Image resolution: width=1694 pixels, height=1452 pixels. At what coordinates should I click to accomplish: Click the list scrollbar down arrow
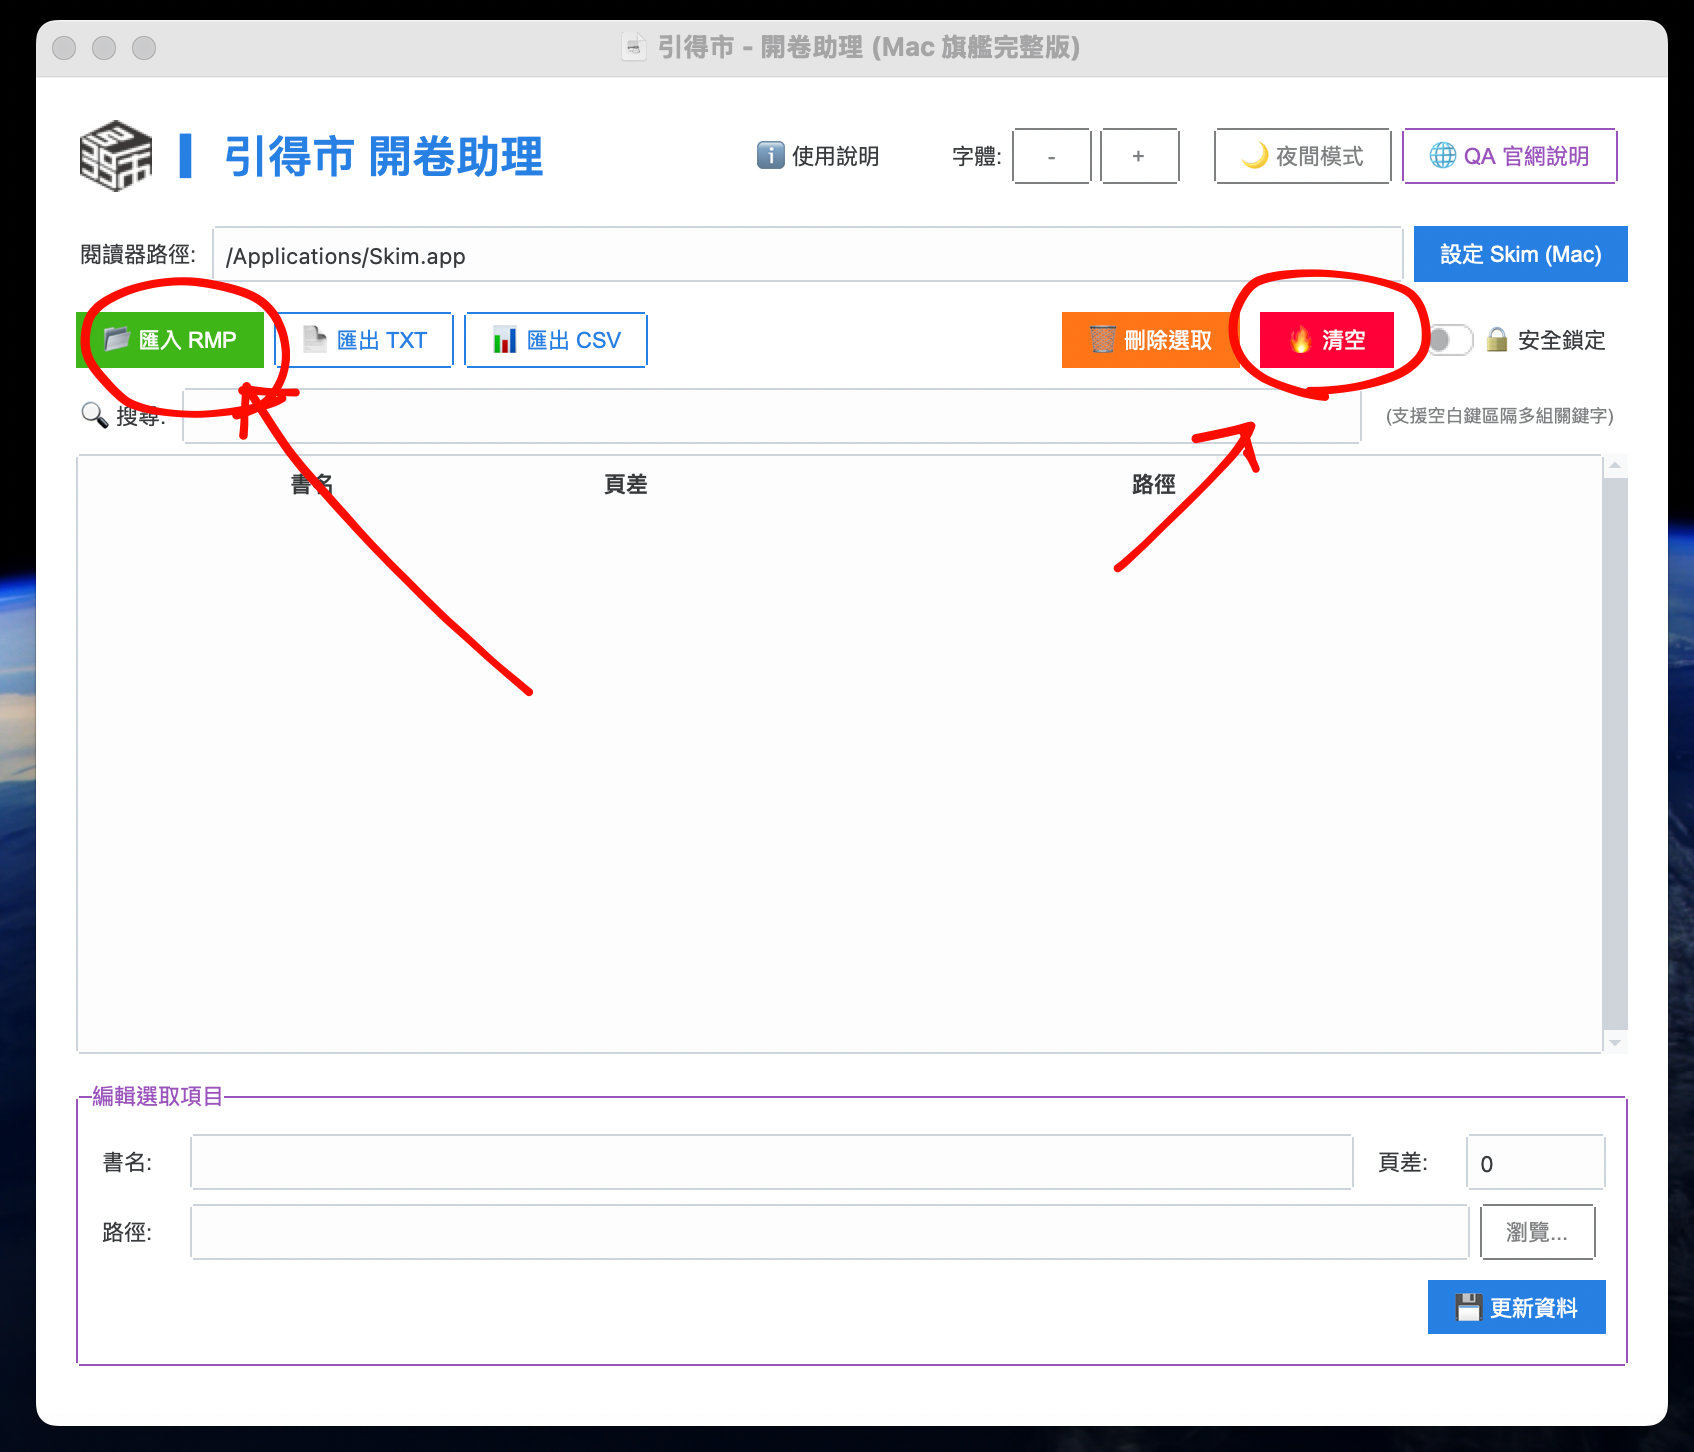click(1615, 1043)
